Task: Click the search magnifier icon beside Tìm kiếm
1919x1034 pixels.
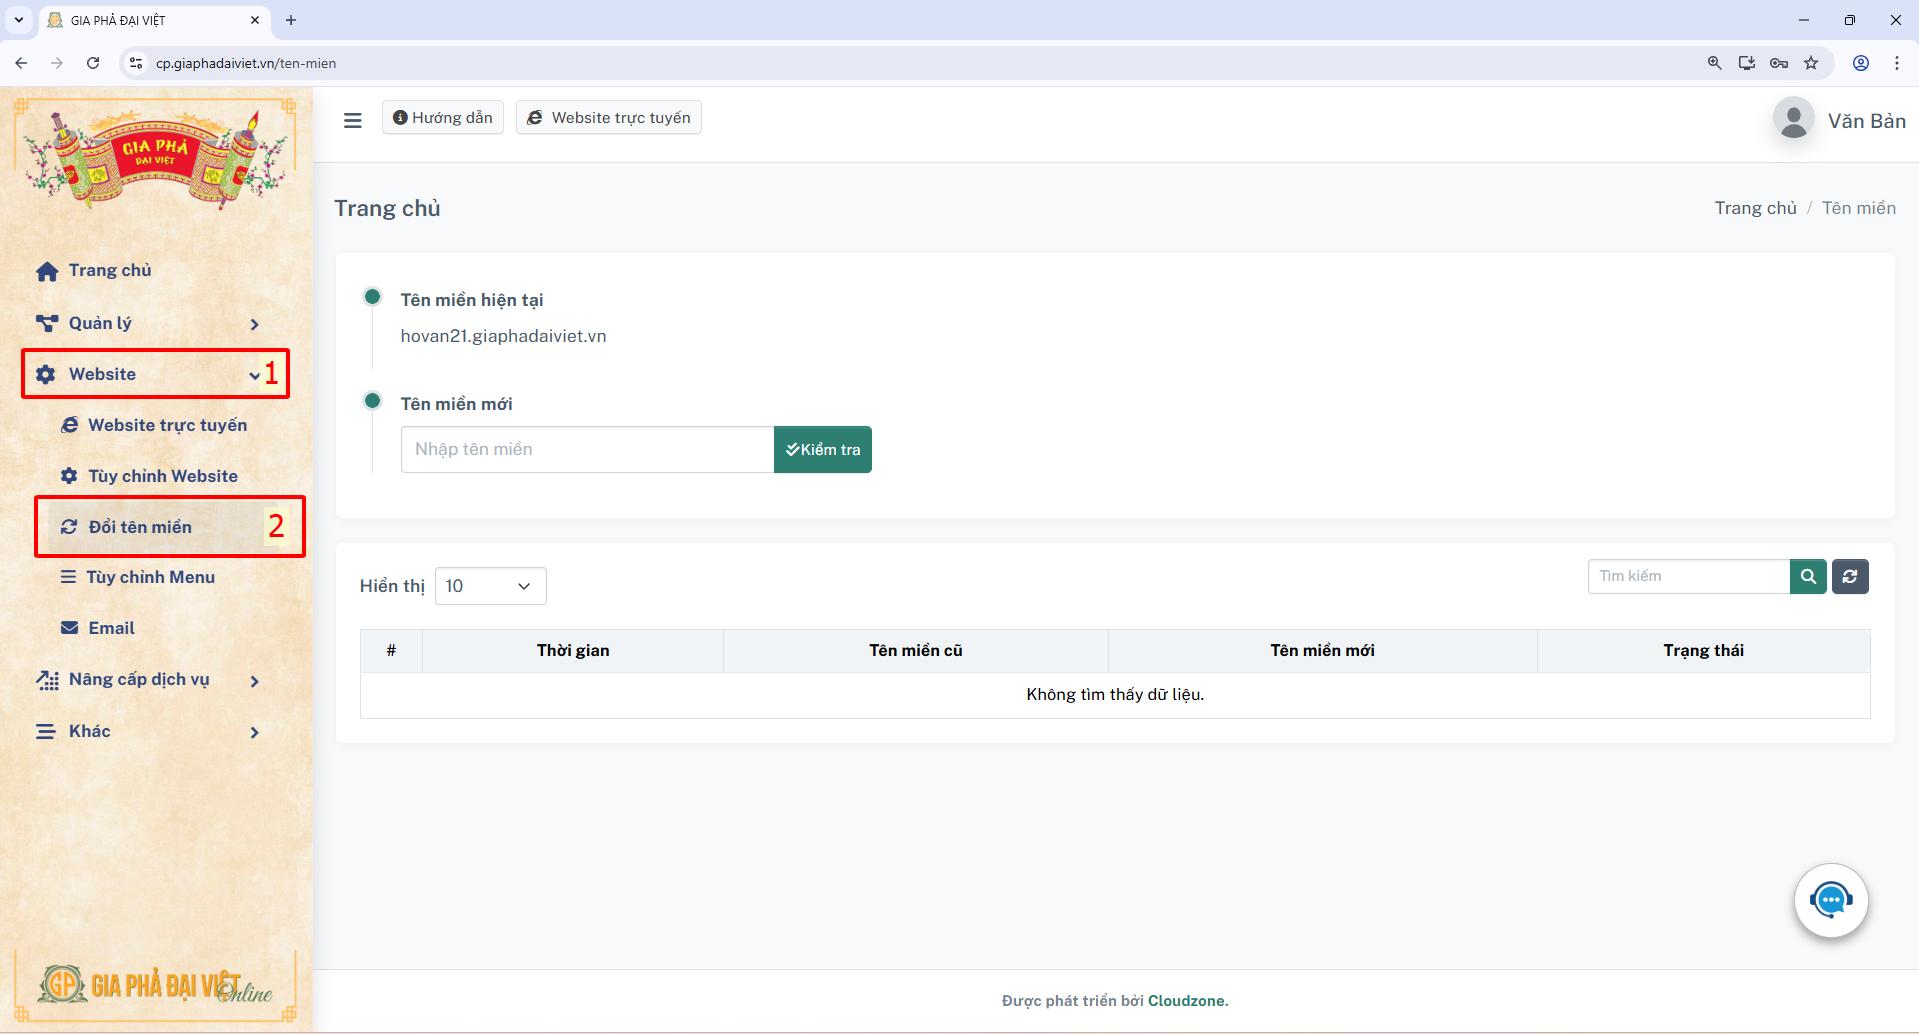Action: (x=1807, y=576)
